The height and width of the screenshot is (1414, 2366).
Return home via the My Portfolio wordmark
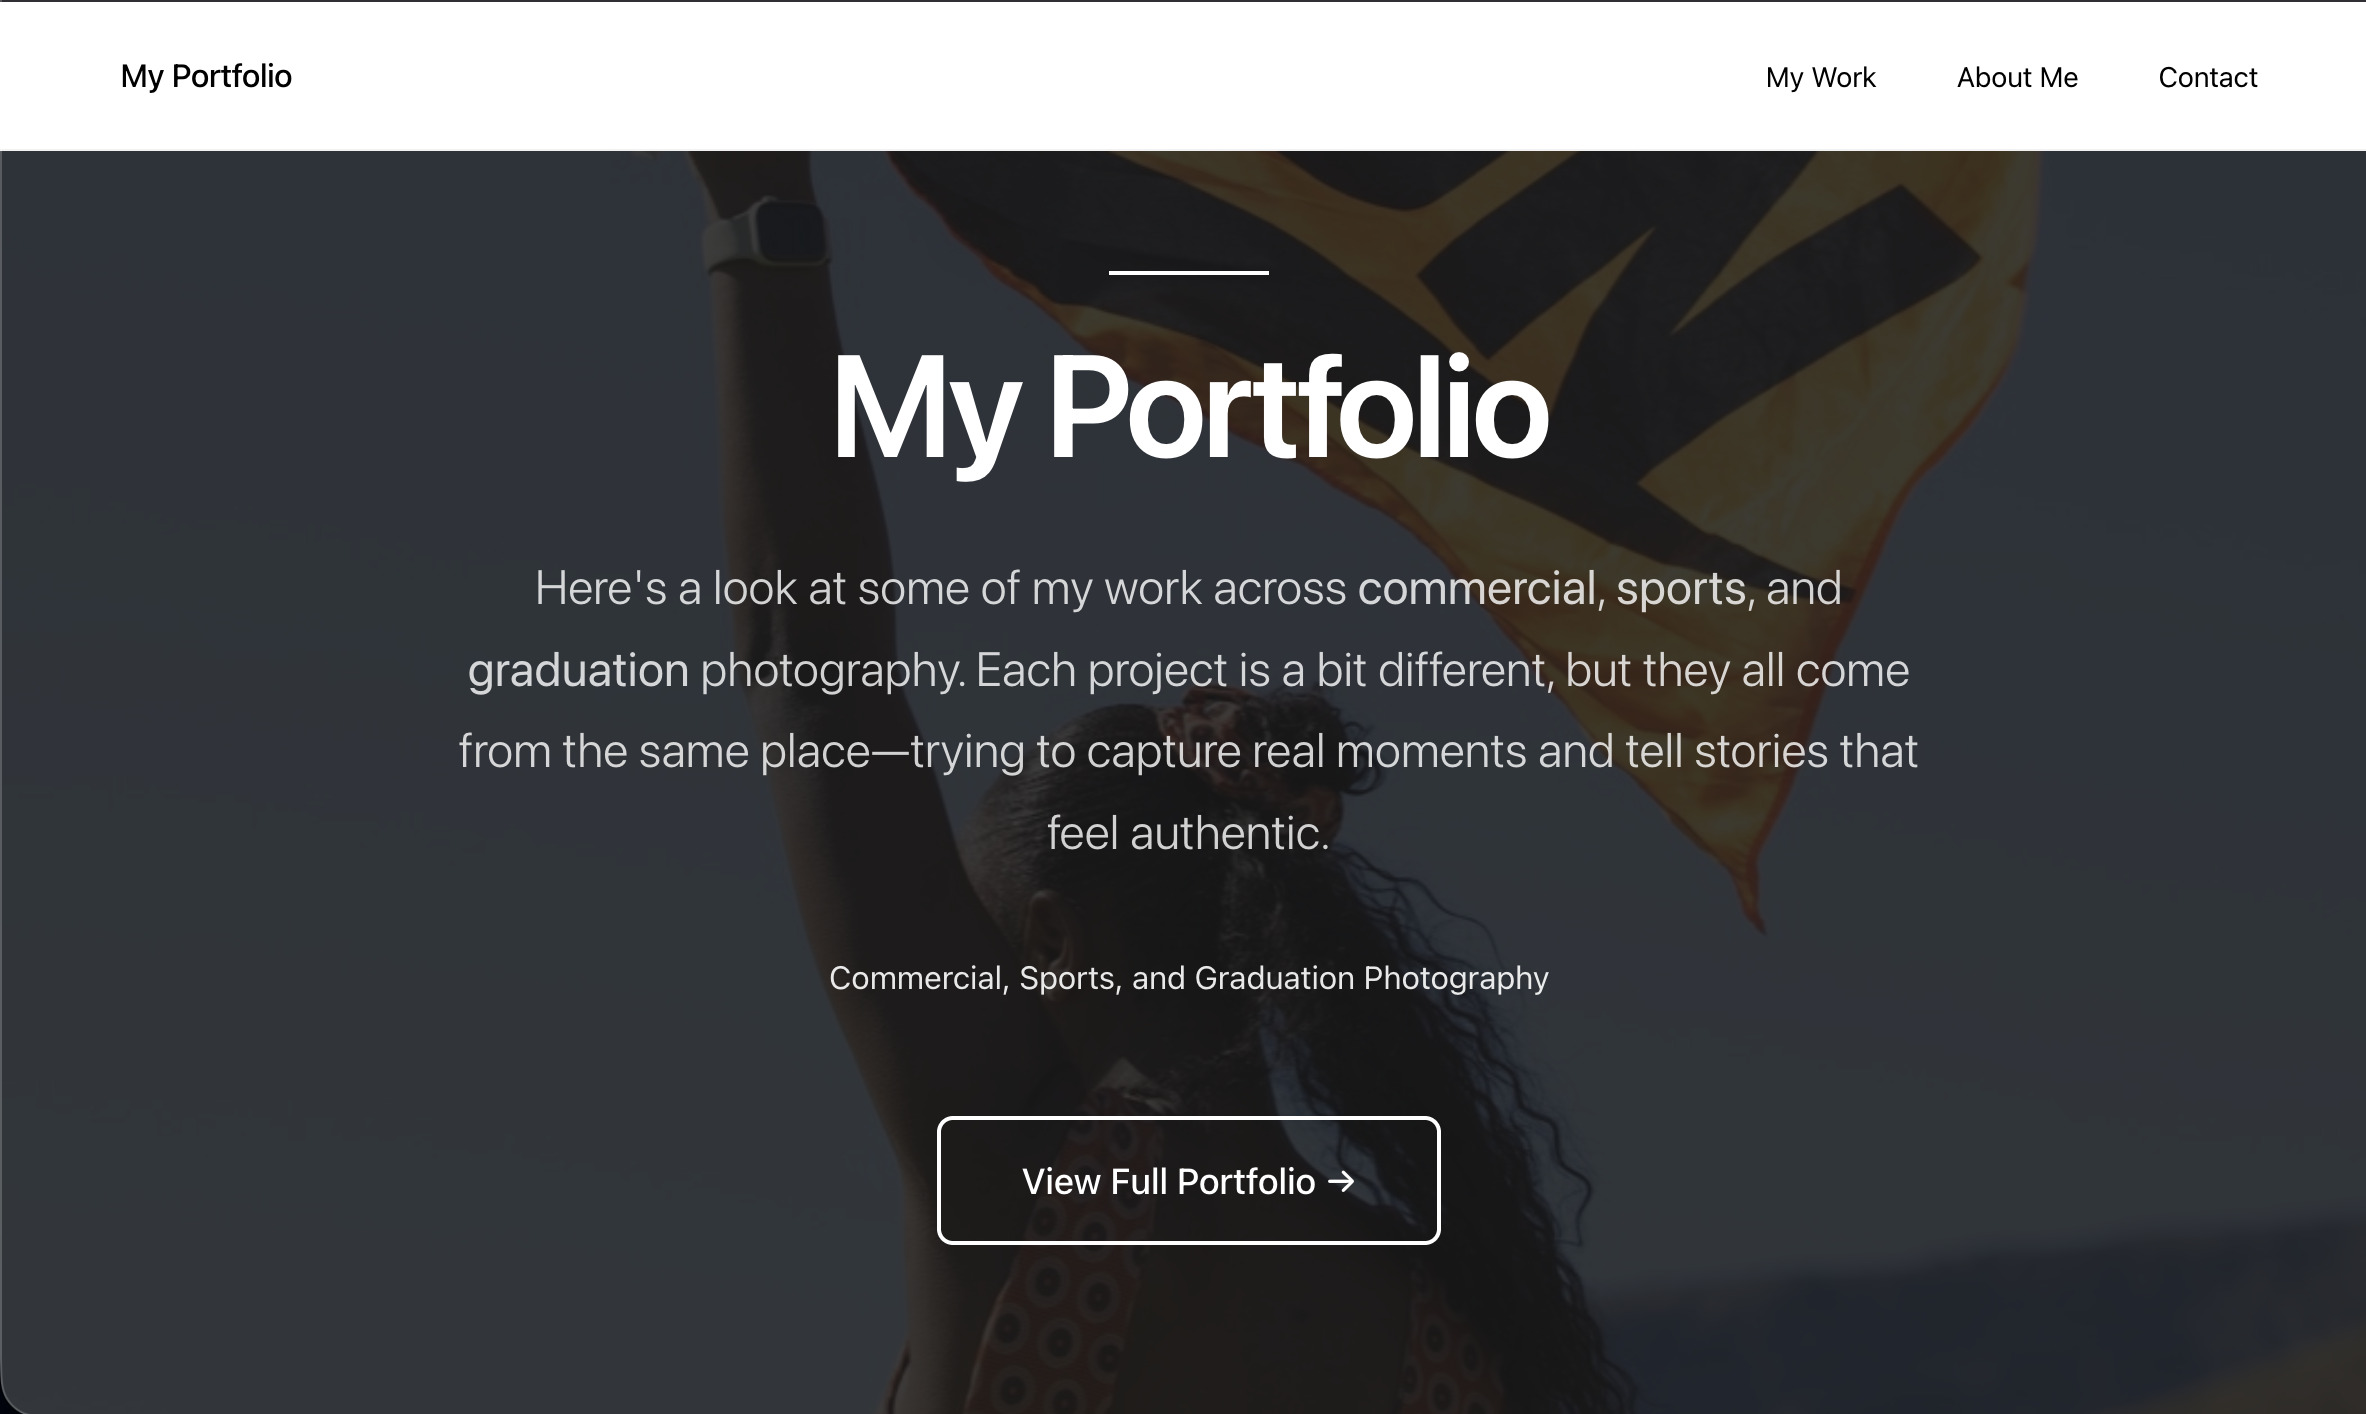[206, 76]
